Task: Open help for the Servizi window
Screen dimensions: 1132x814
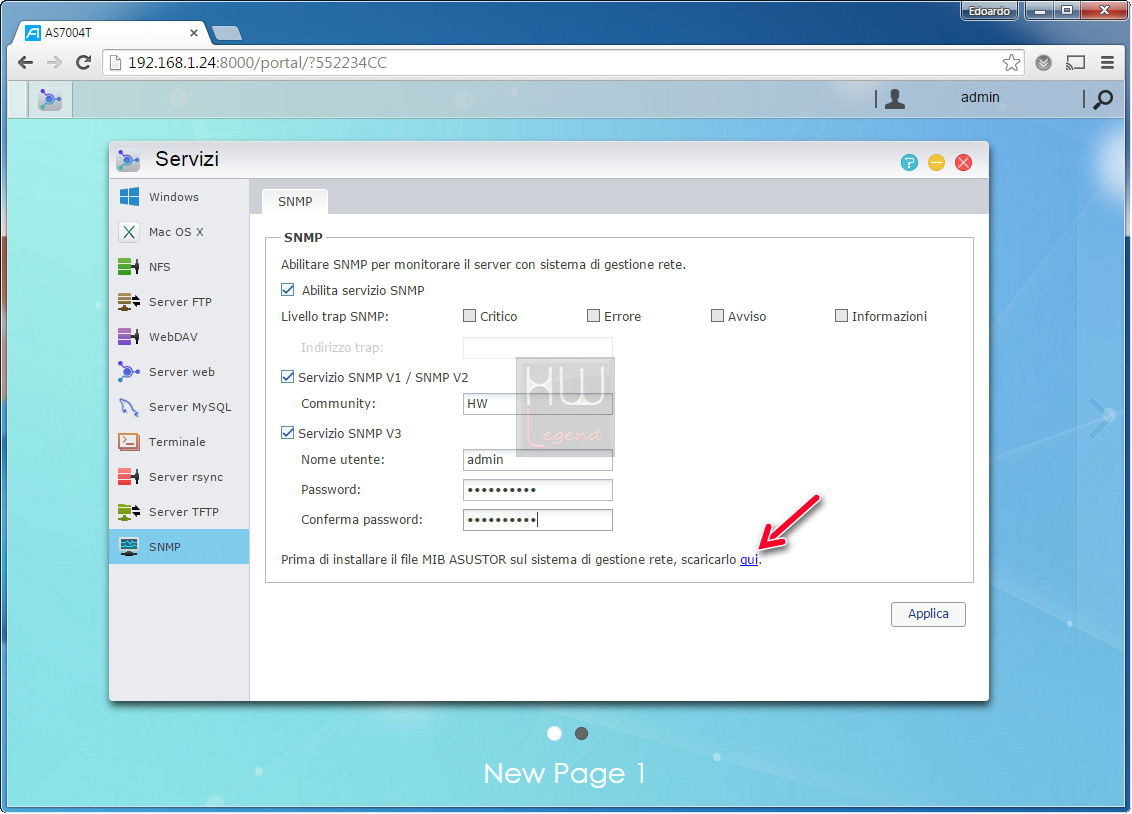Action: pyautogui.click(x=909, y=162)
